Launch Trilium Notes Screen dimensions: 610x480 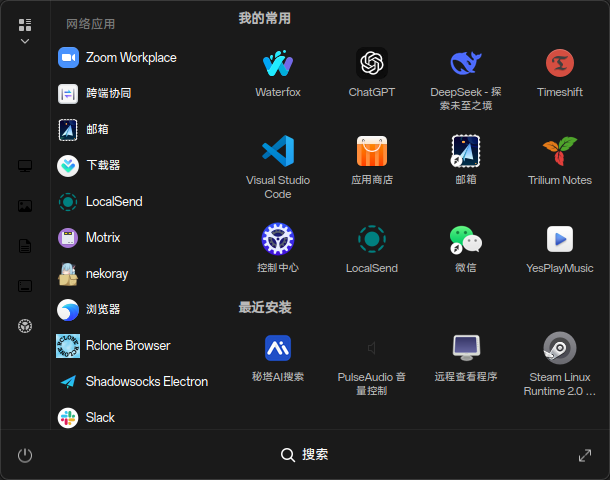560,161
